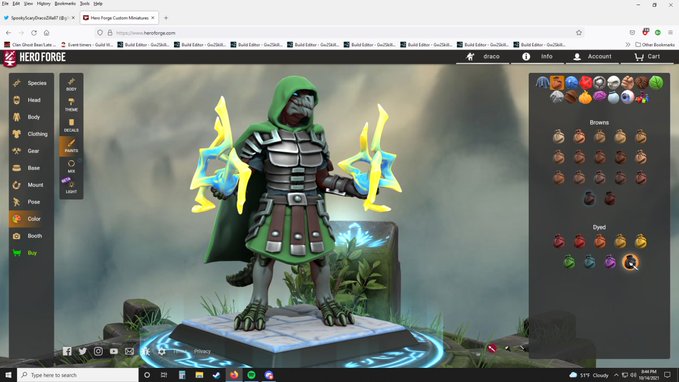Pick the first light tan Browns swatch
Screen dimensions: 679x382
(x=559, y=137)
